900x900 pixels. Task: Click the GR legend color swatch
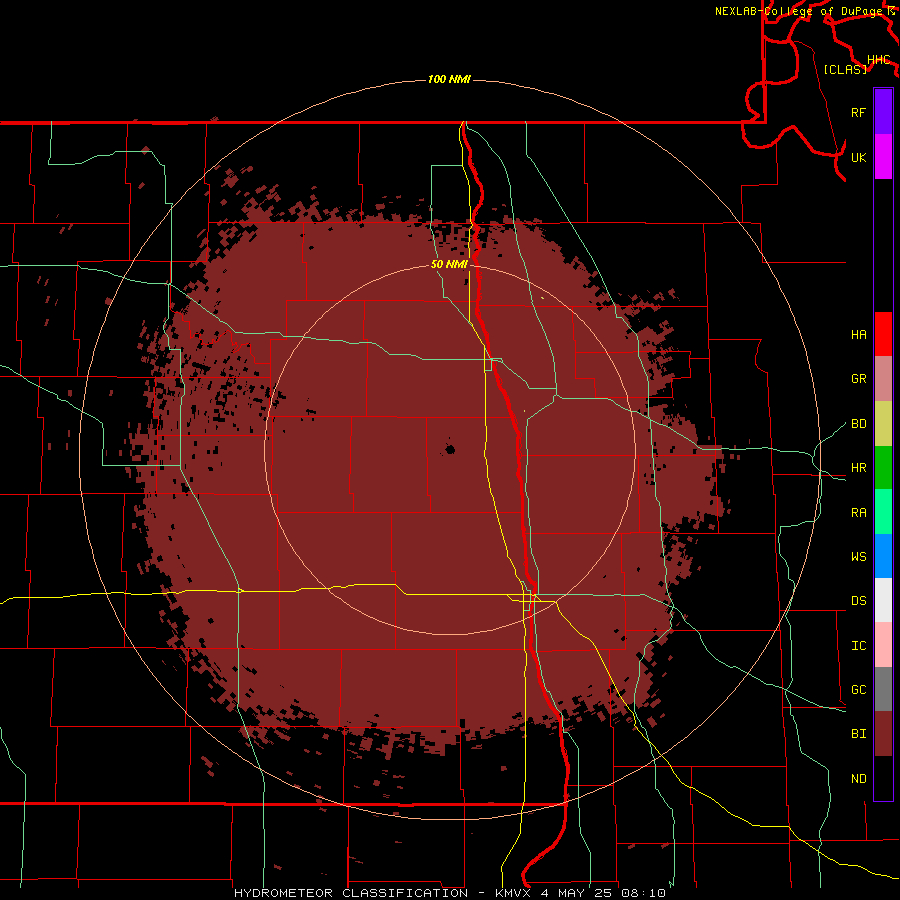pyautogui.click(x=883, y=379)
